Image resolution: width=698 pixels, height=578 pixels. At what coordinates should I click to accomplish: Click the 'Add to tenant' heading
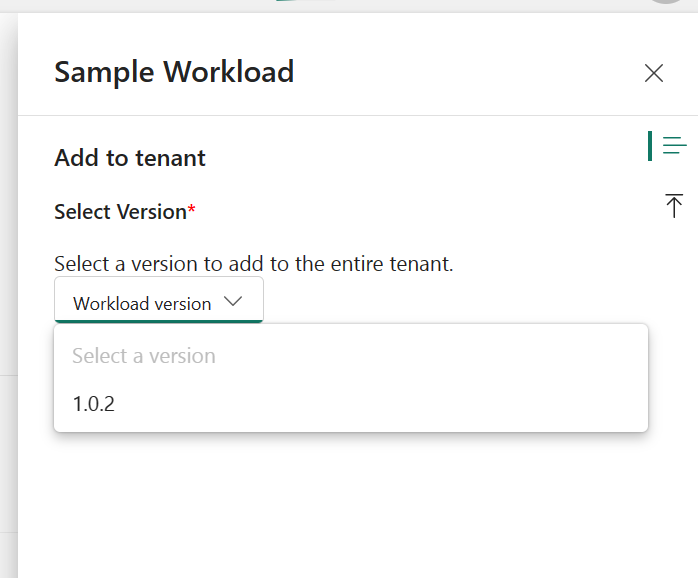point(130,158)
